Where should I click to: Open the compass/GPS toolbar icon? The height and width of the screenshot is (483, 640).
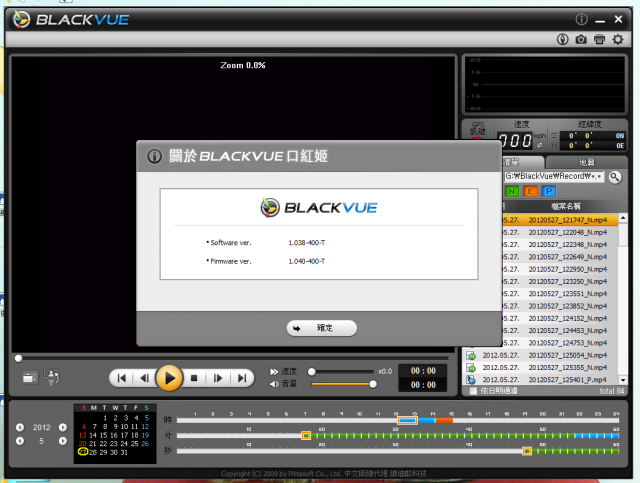pos(562,39)
